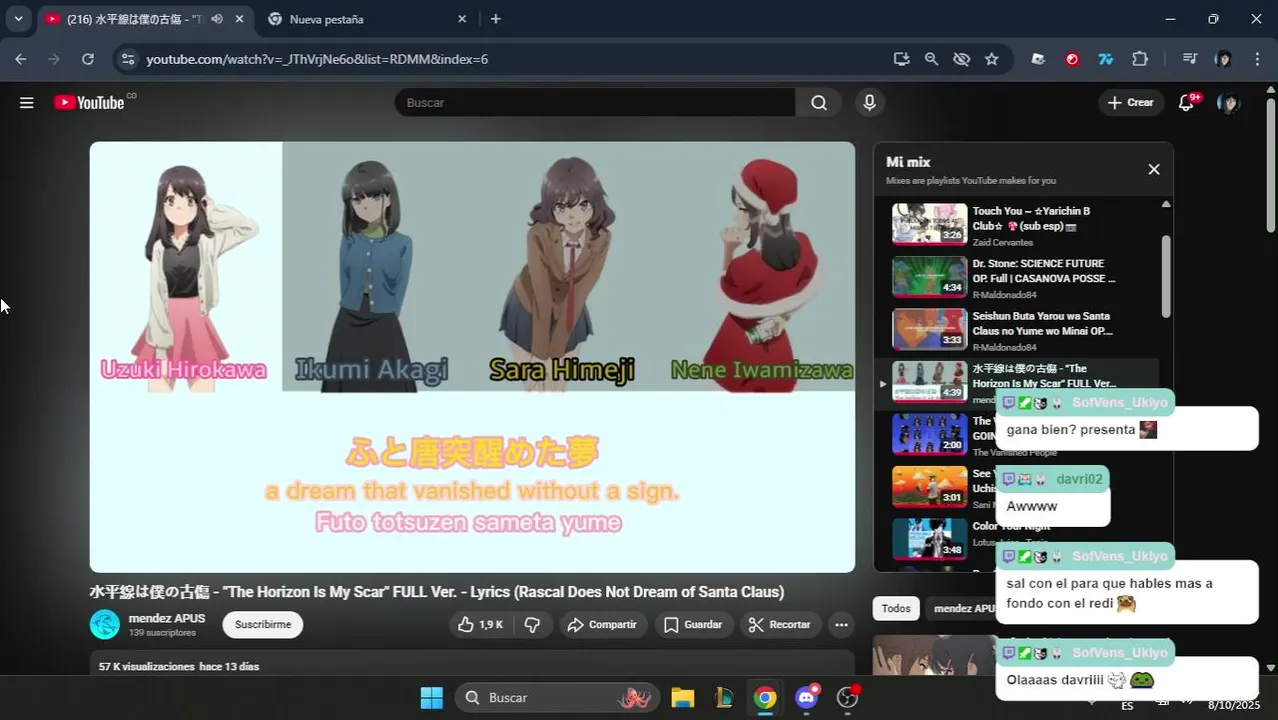This screenshot has width=1278, height=720.
Task: Open the 2:00 Vanished People playlist thumbnail
Action: click(x=929, y=434)
